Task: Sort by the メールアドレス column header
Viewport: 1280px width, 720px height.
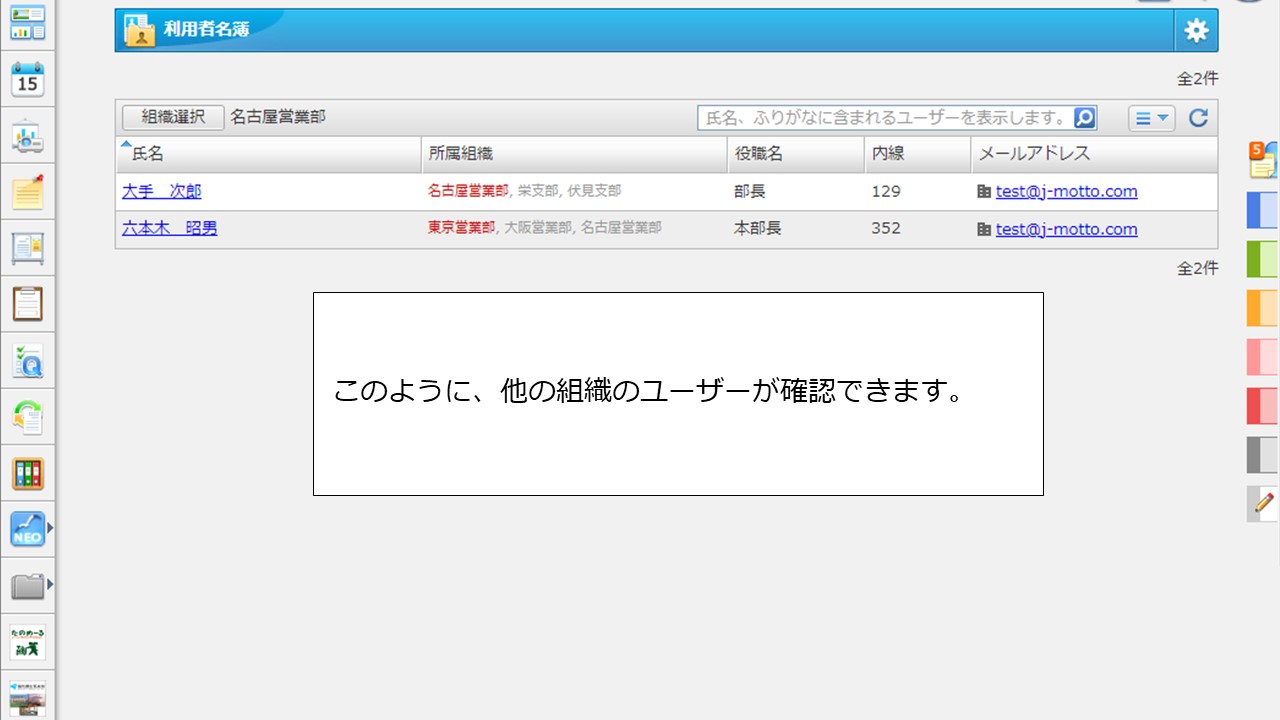Action: pos(1094,154)
